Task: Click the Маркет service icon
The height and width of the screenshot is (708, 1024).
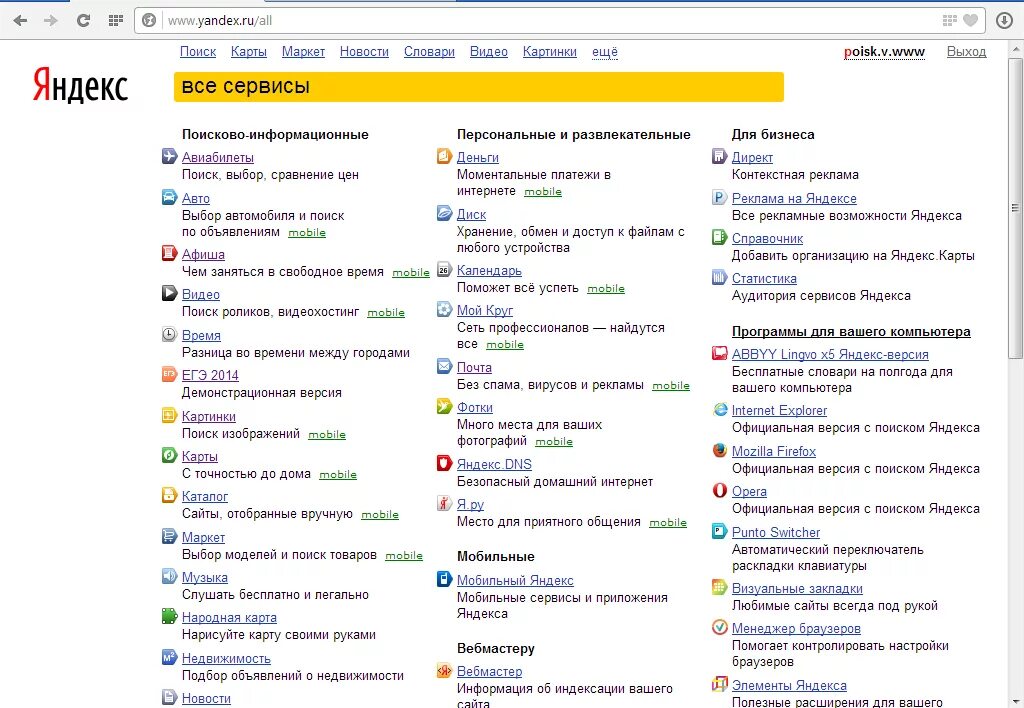Action: point(169,536)
